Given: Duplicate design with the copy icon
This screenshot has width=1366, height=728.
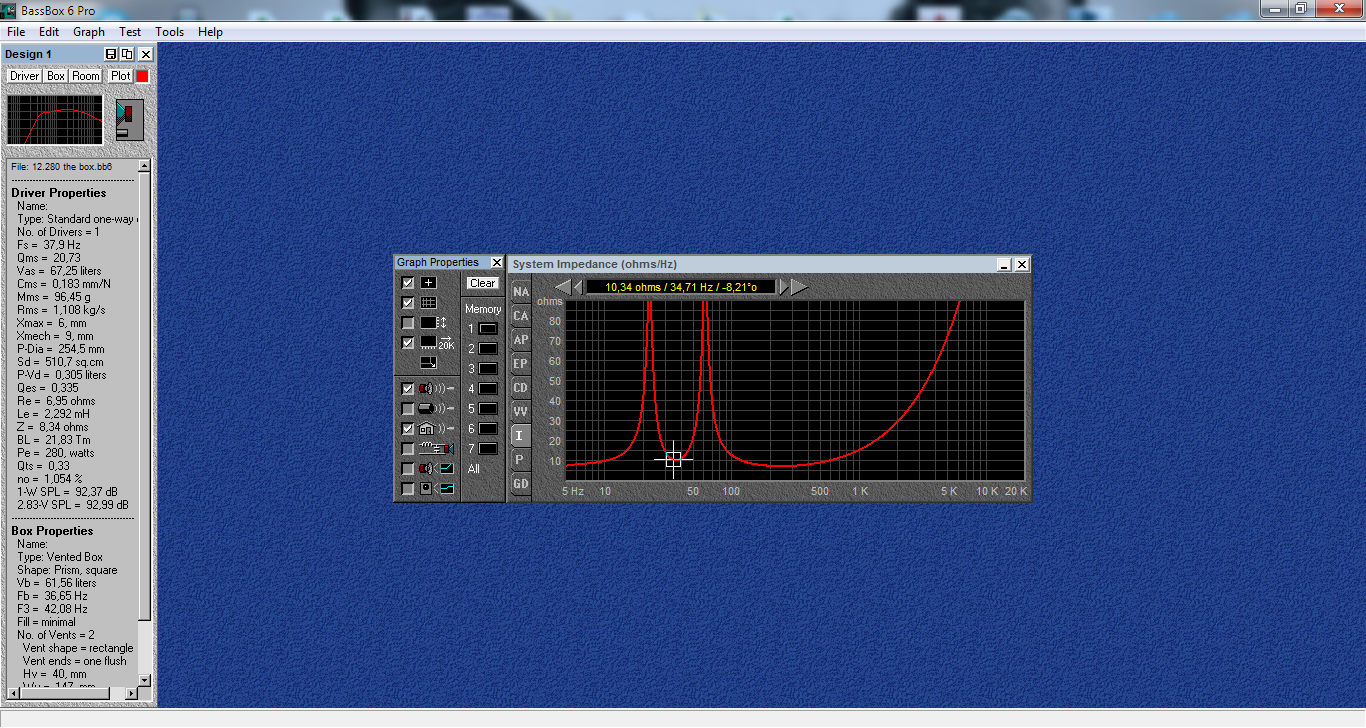Looking at the screenshot, I should click(127, 54).
